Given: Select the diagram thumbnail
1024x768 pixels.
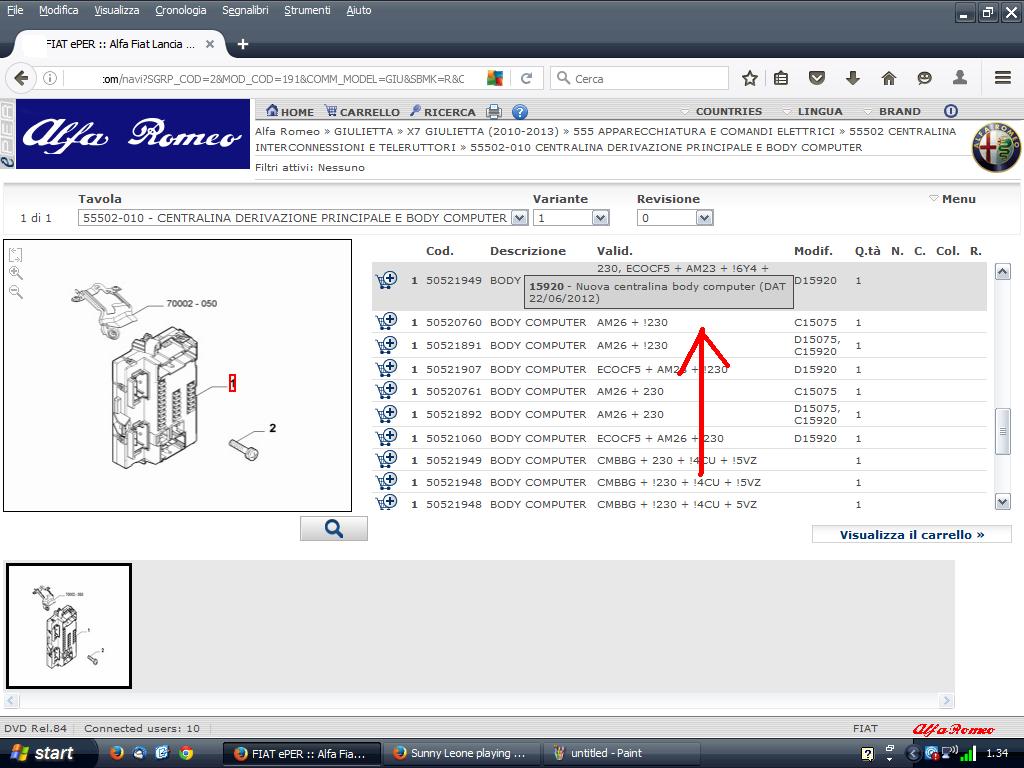Looking at the screenshot, I should (x=69, y=626).
